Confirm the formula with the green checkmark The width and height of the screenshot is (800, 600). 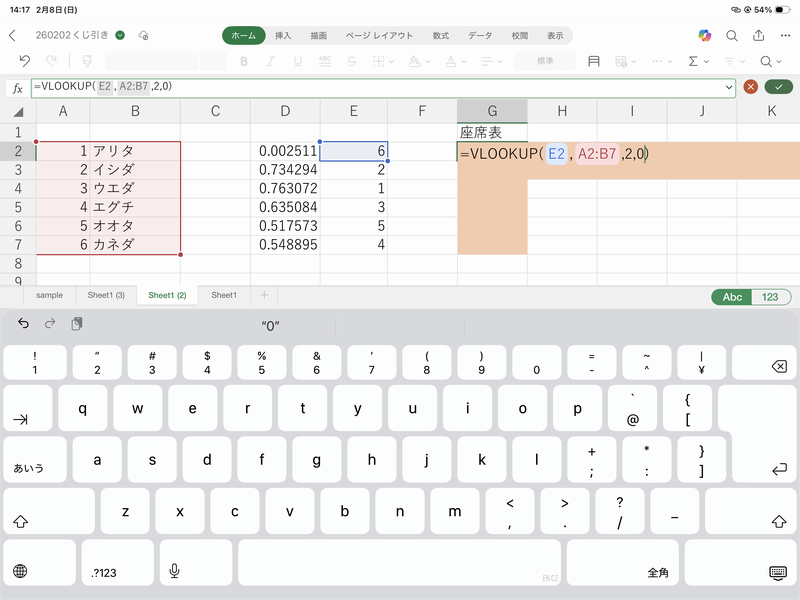[777, 87]
